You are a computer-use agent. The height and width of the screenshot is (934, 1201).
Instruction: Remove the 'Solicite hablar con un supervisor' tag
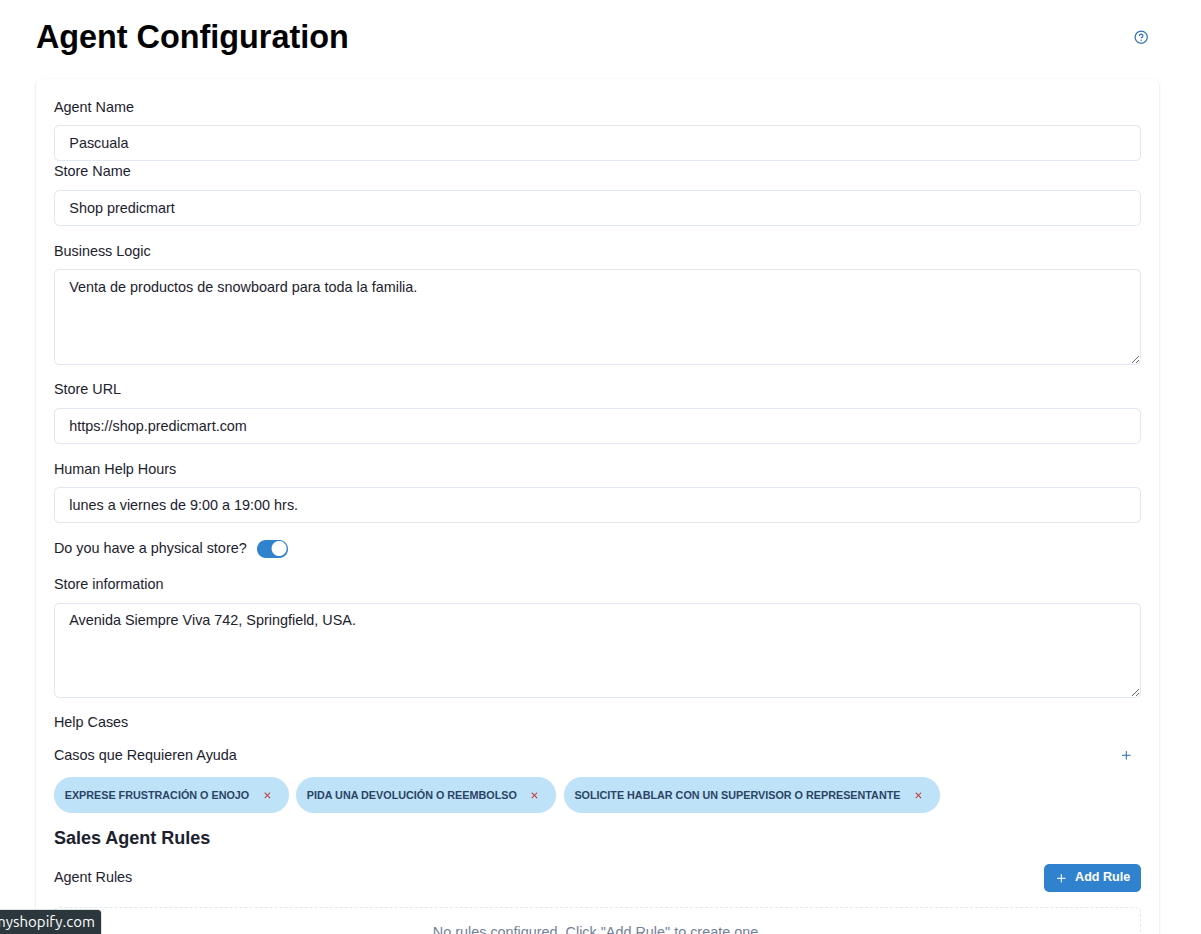[x=918, y=796]
